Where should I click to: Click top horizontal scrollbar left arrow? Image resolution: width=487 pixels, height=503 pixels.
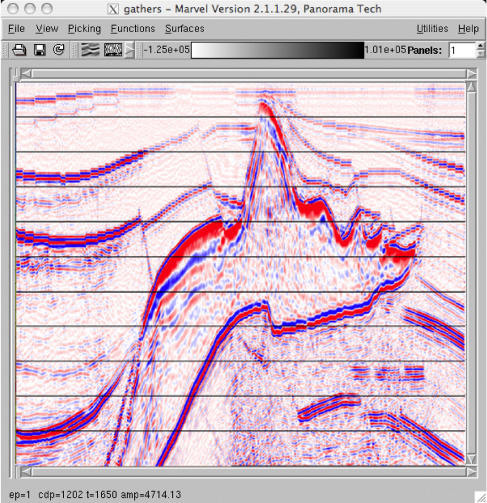(x=26, y=74)
